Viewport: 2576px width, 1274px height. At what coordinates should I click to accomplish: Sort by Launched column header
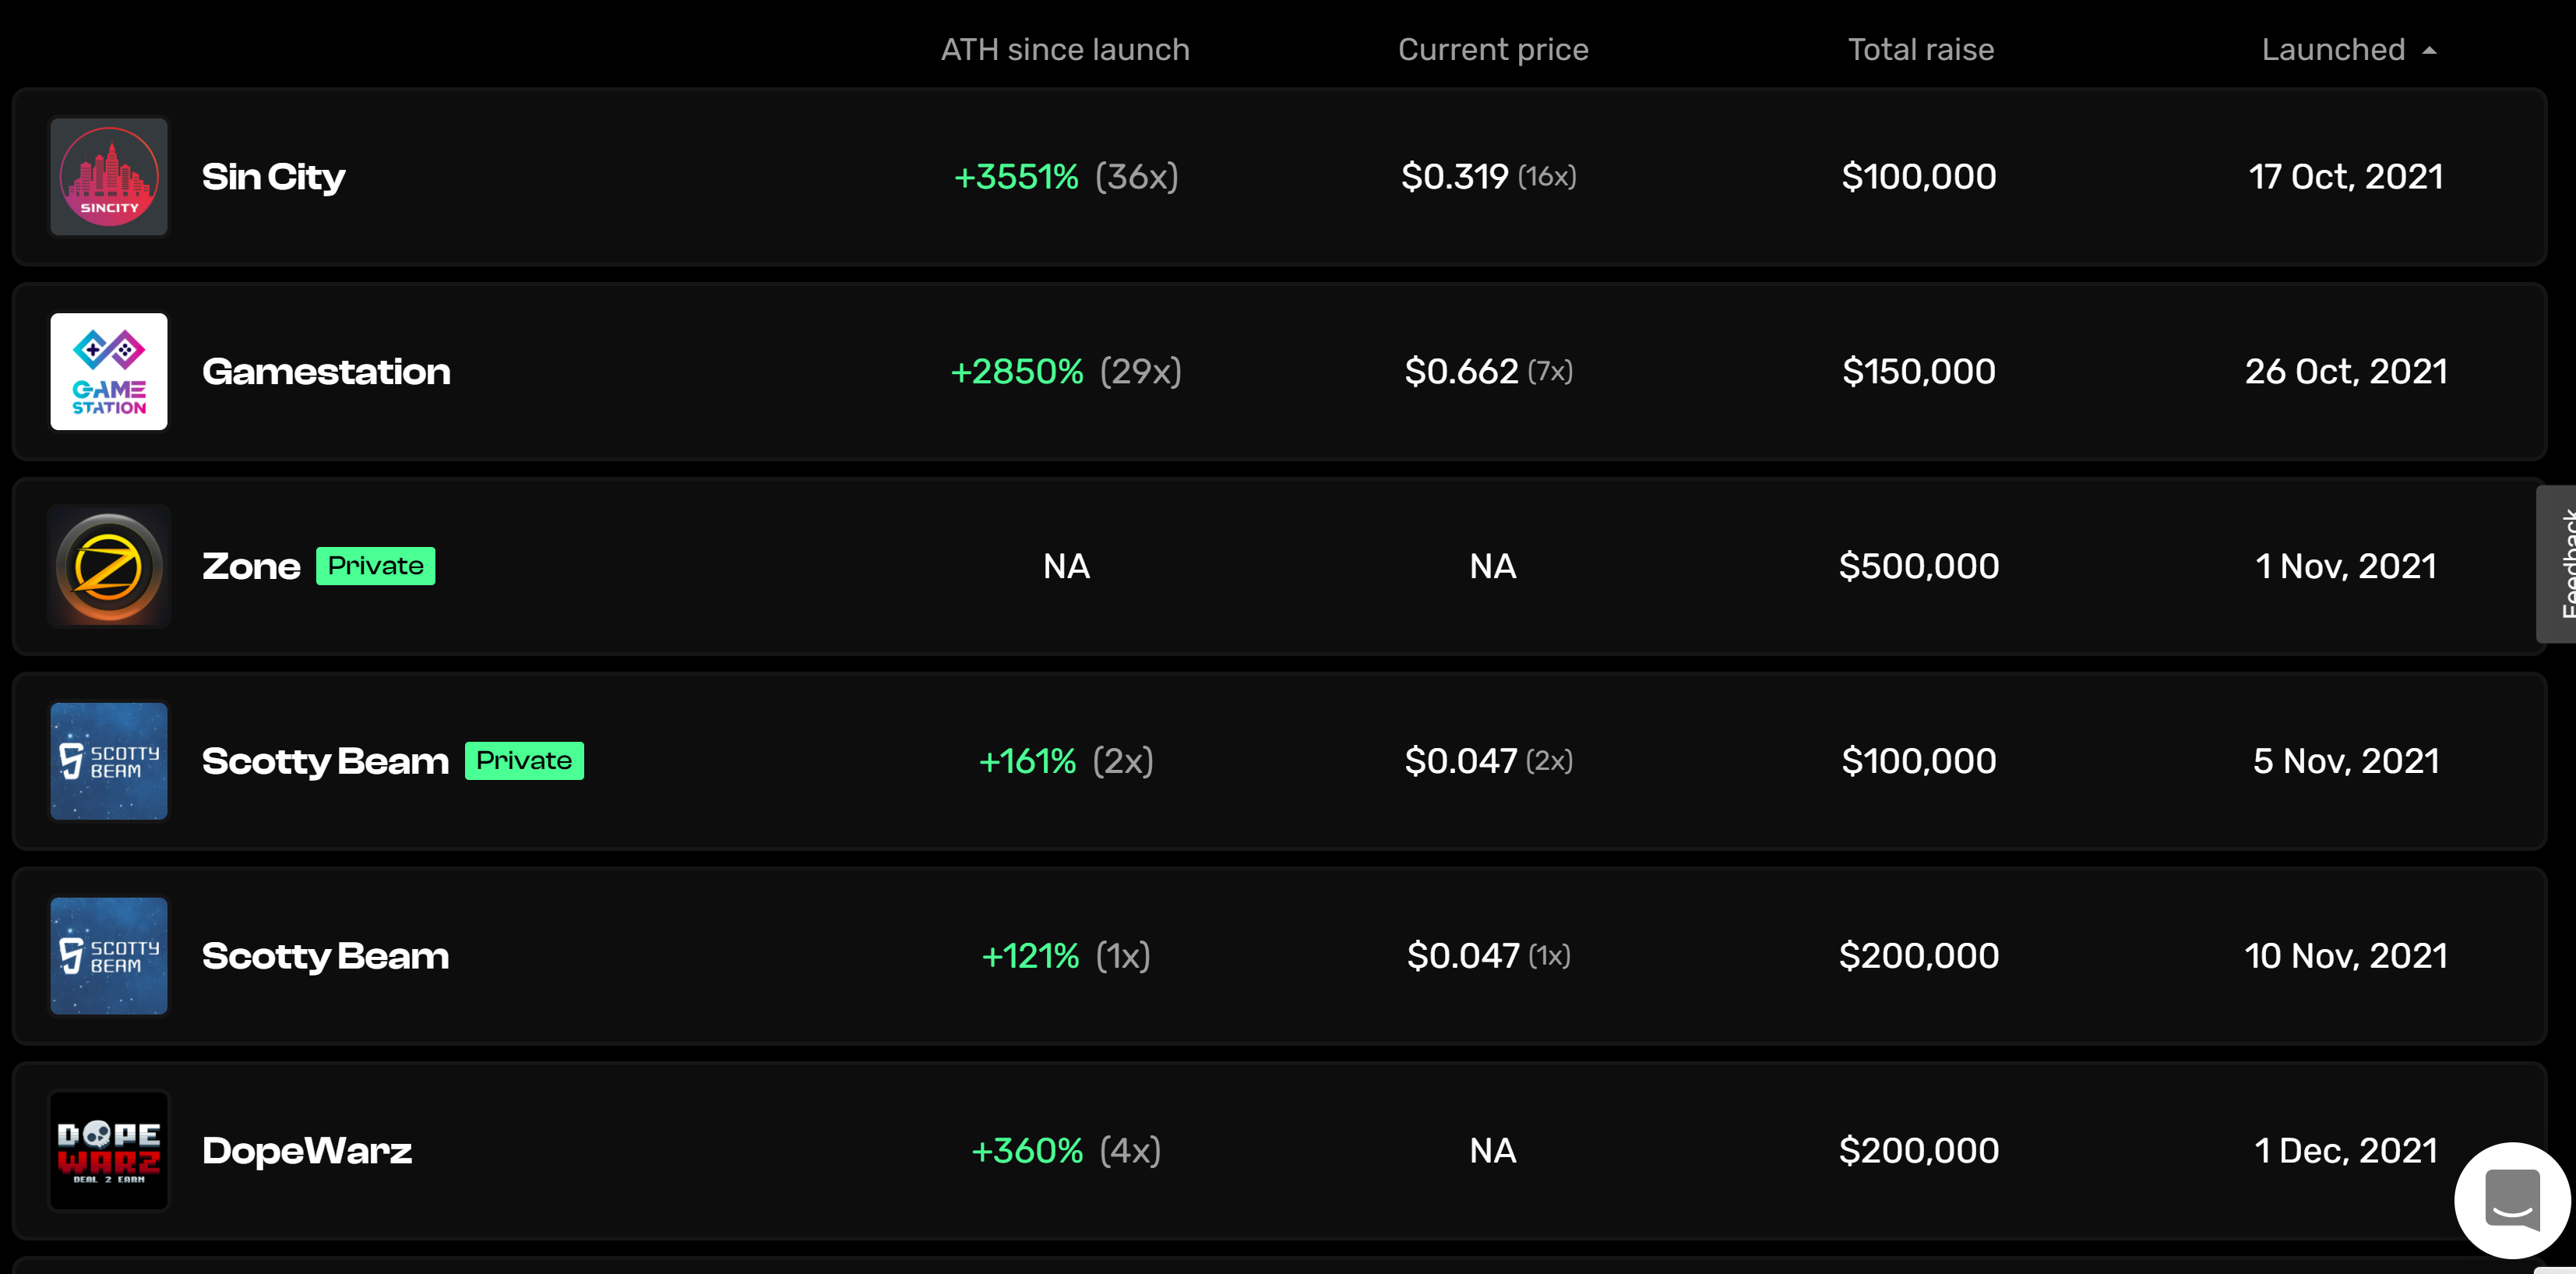(x=2333, y=49)
